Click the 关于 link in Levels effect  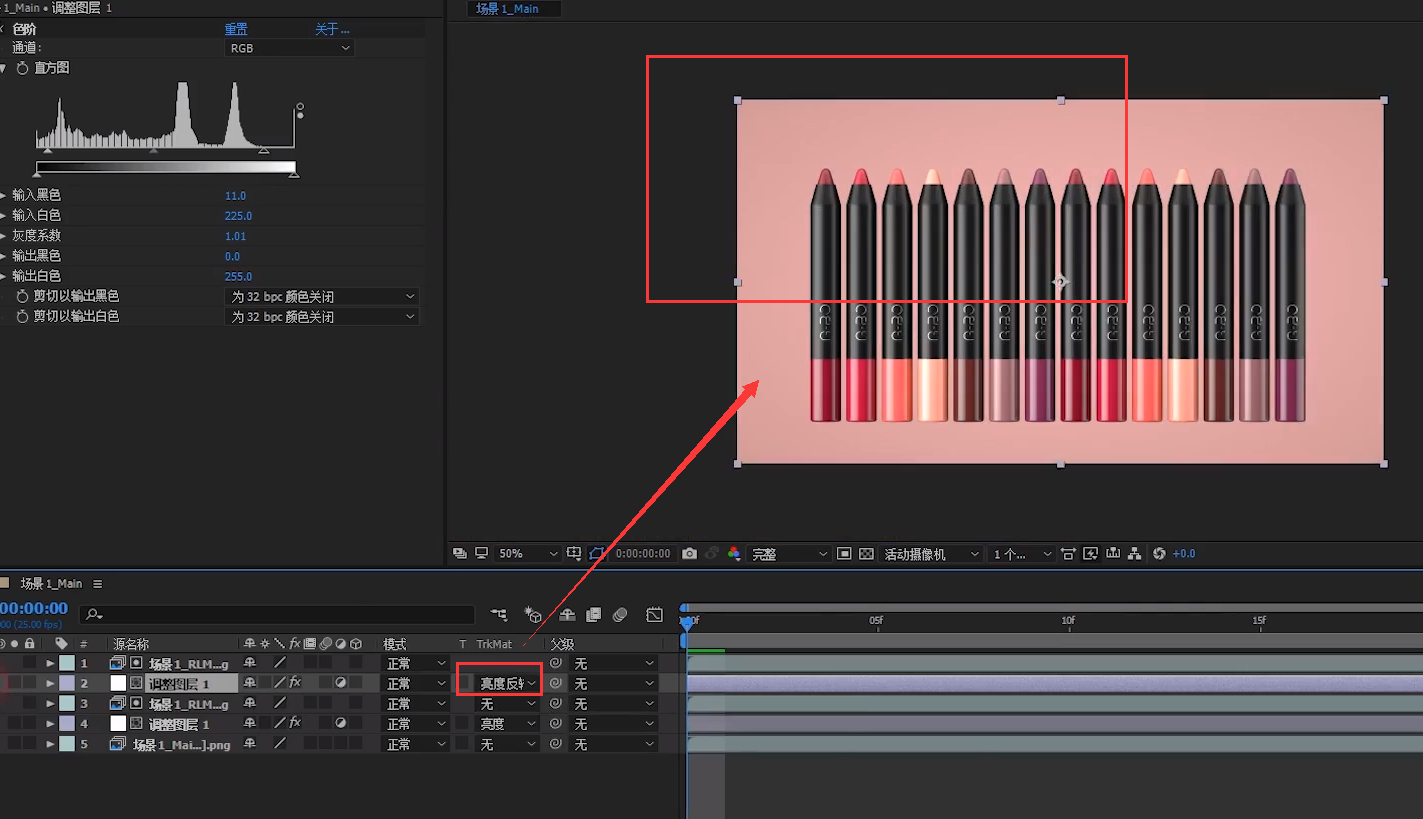[332, 29]
